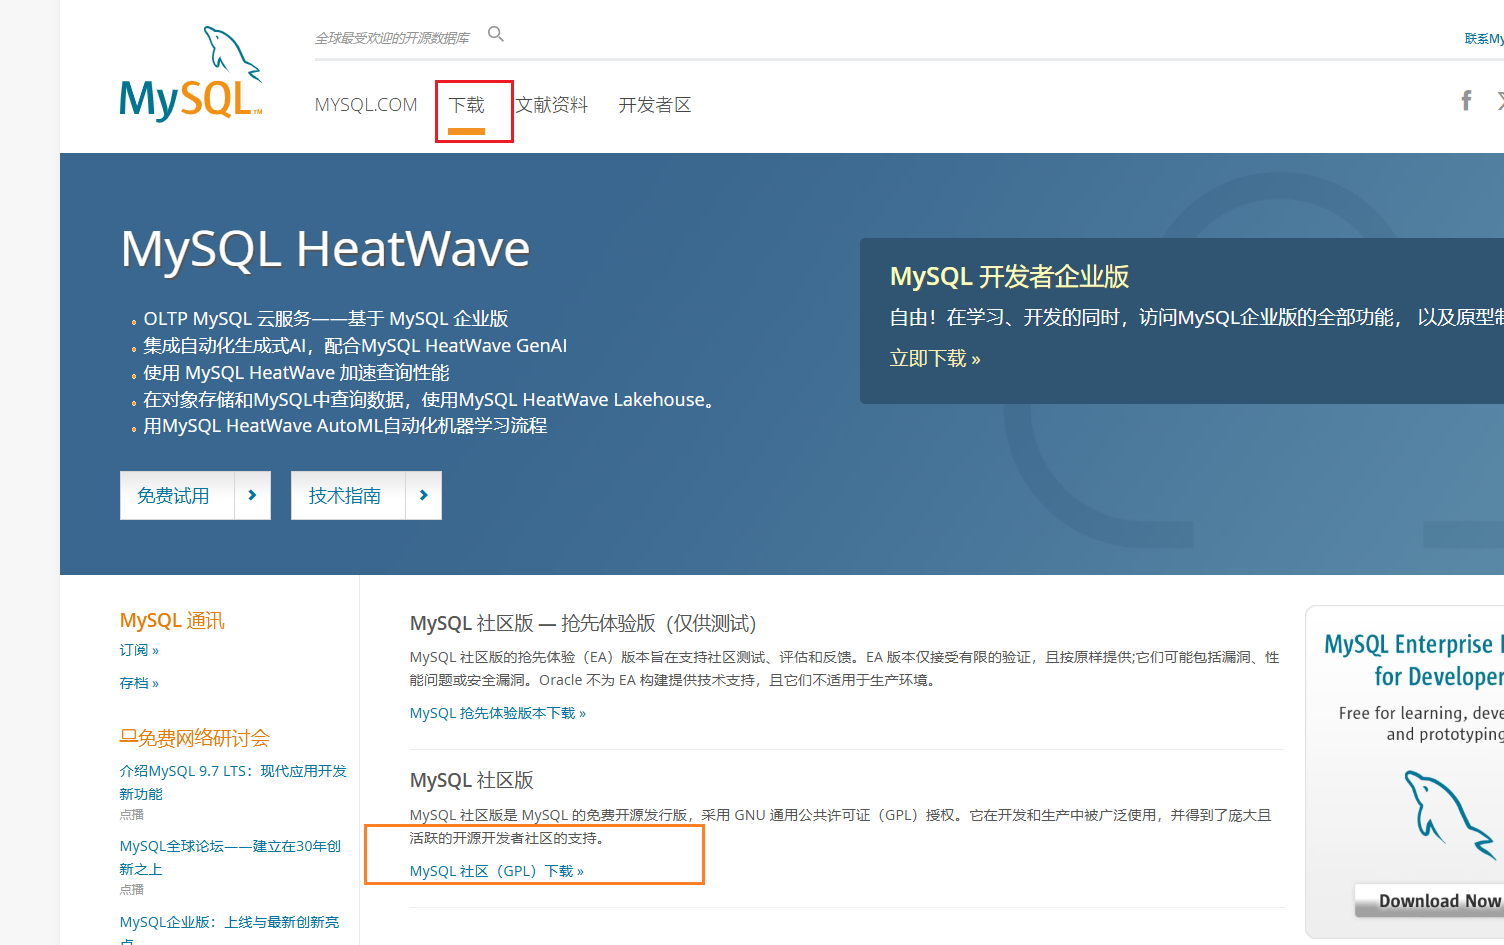
Task: Open the 开发者区 tab
Action: tap(655, 105)
